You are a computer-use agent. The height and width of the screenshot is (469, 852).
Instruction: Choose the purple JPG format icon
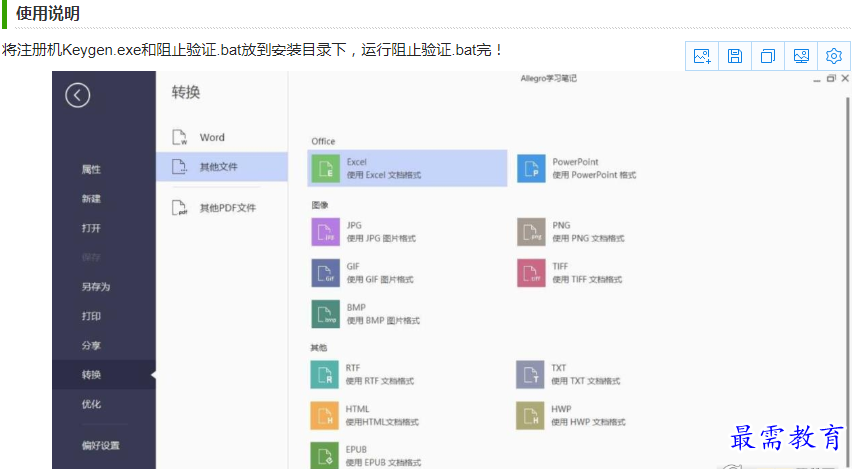coord(325,232)
